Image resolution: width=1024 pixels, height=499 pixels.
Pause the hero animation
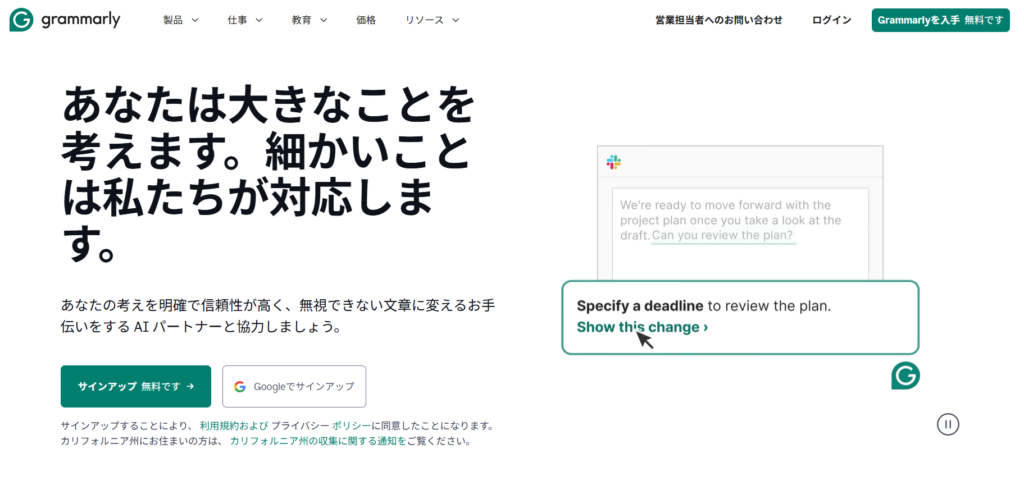pos(948,424)
